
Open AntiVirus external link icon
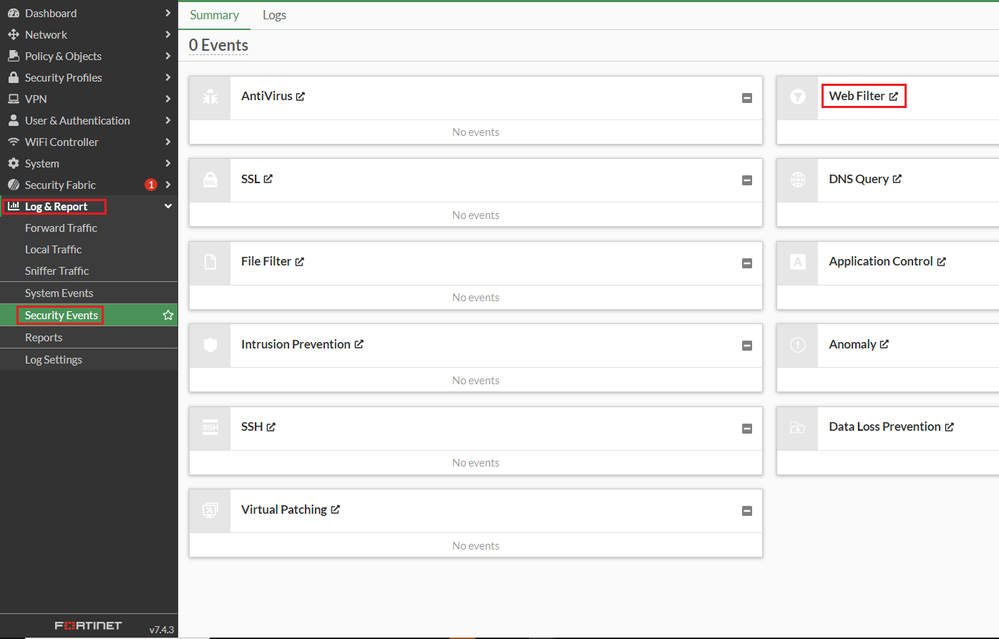pos(300,97)
